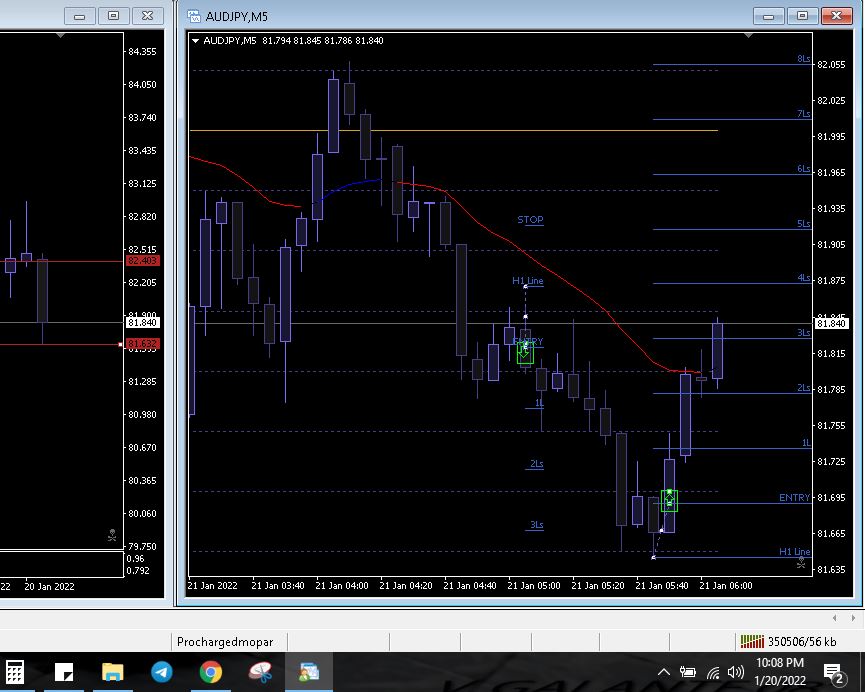Image resolution: width=865 pixels, height=692 pixels.
Task: Select the 5Ls level label
Action: [804, 223]
